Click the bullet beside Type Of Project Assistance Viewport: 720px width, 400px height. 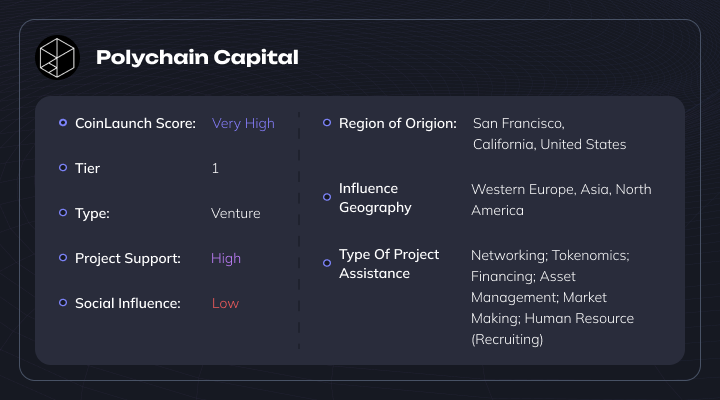click(x=327, y=263)
